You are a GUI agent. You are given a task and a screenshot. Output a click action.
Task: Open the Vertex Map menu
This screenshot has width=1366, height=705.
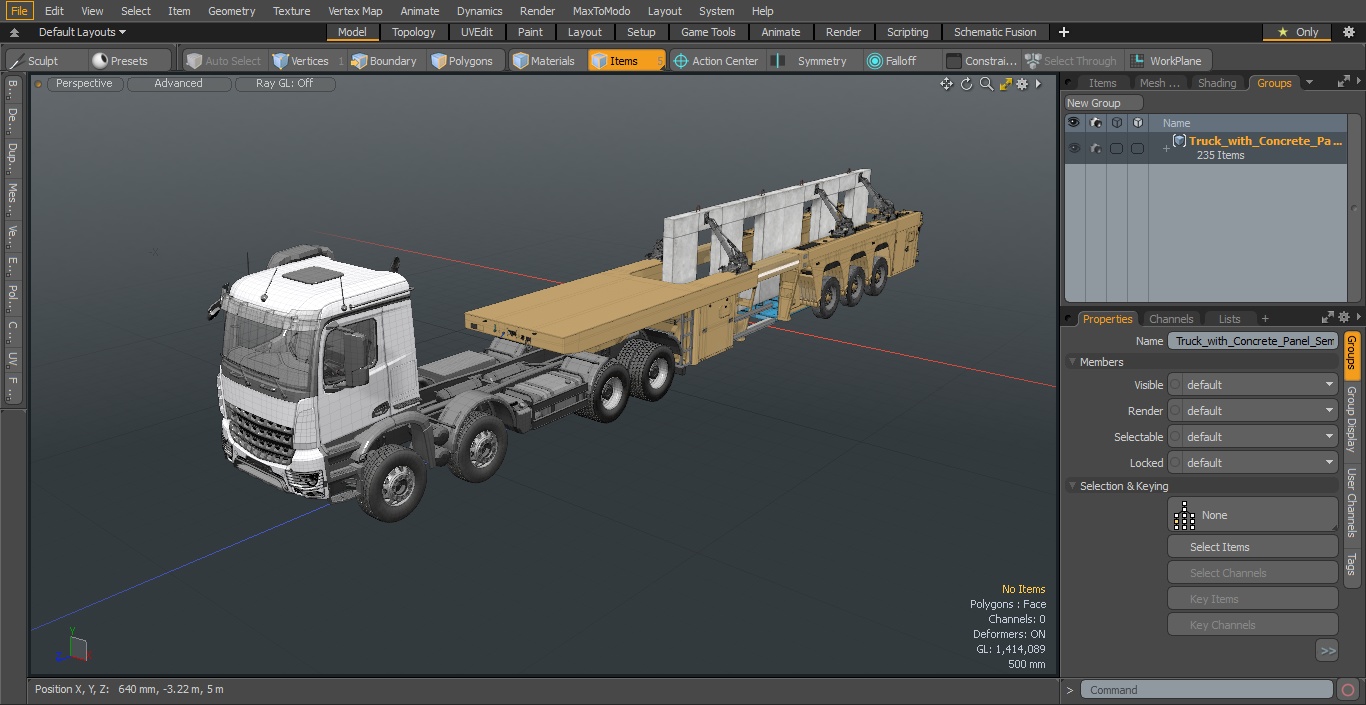(x=355, y=11)
